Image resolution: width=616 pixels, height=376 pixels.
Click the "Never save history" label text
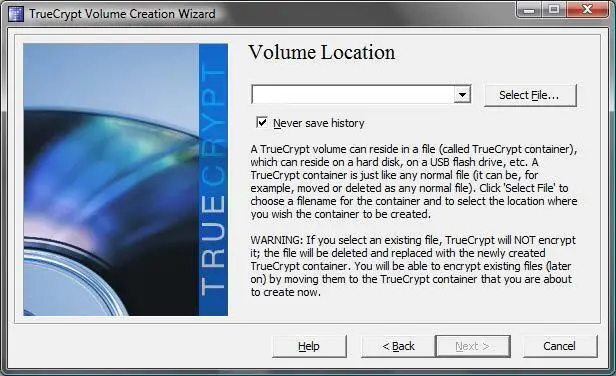pyautogui.click(x=319, y=123)
